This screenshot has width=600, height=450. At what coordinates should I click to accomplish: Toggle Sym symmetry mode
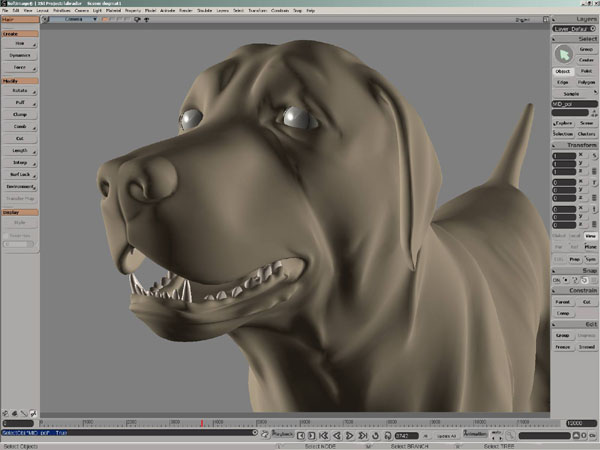click(x=591, y=257)
